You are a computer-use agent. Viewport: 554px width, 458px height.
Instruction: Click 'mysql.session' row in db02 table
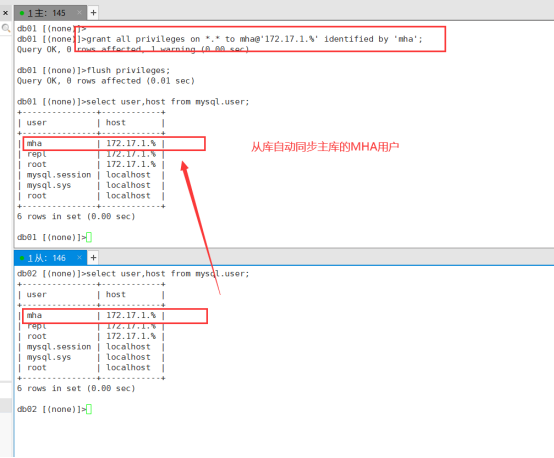(91, 347)
